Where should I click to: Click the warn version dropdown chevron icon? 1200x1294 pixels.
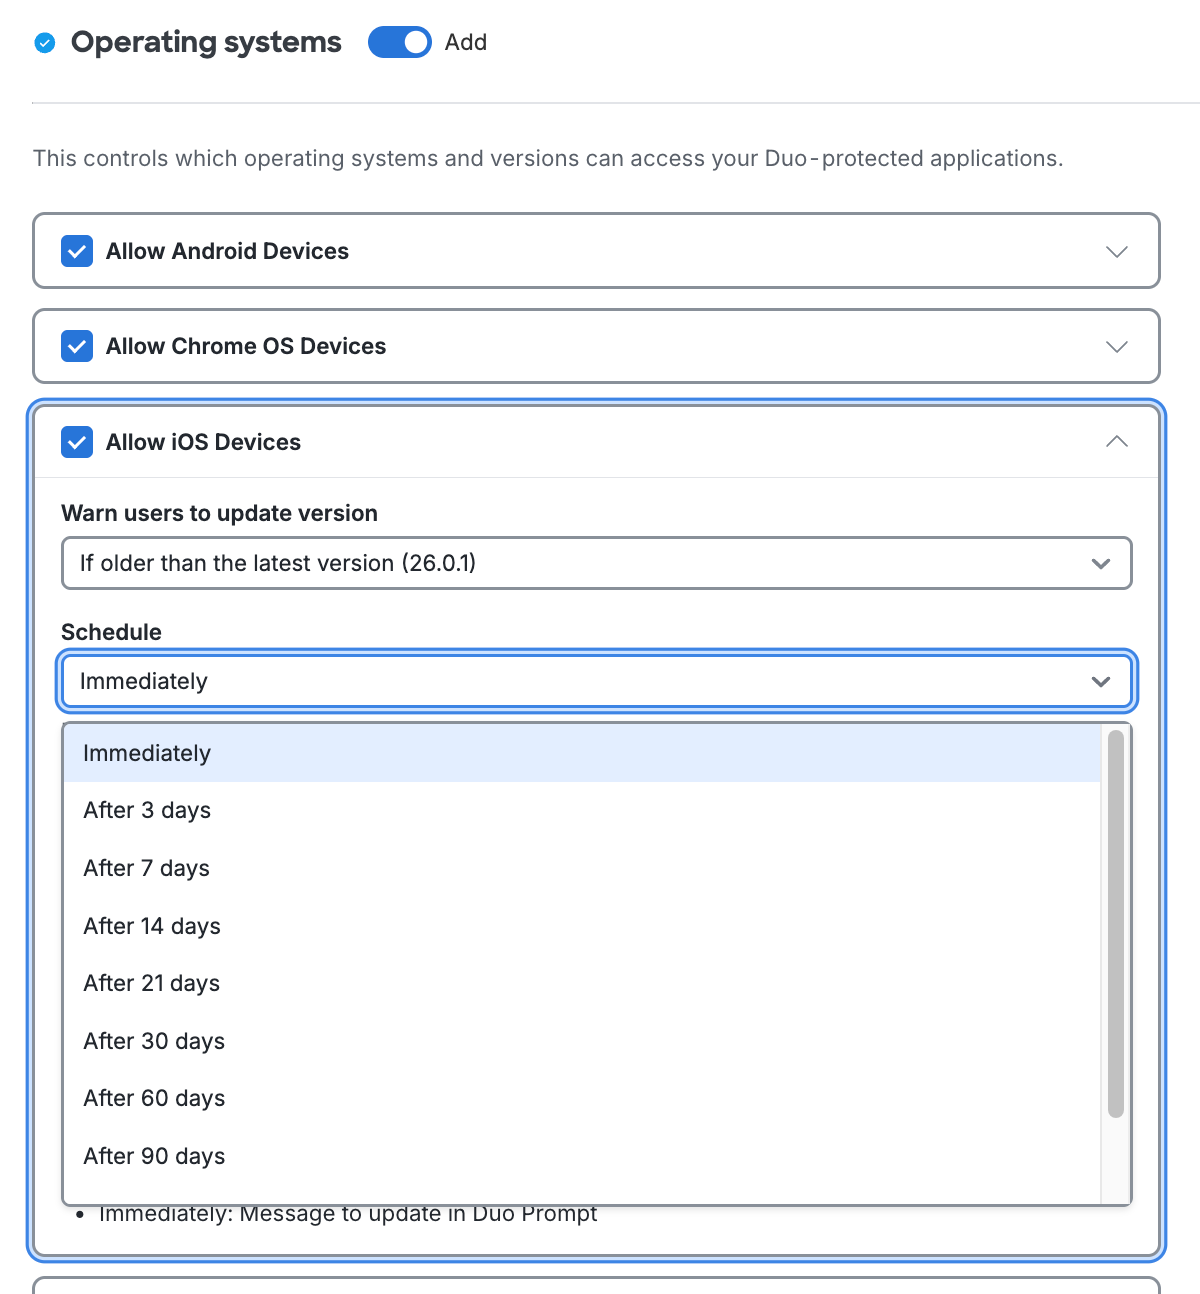[1101, 563]
